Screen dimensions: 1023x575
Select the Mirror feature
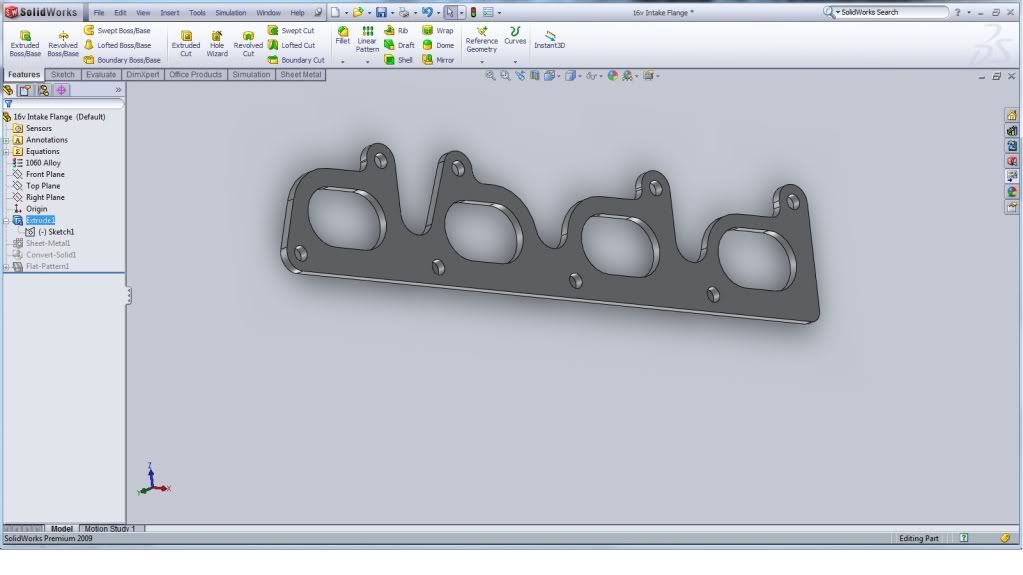(x=438, y=59)
